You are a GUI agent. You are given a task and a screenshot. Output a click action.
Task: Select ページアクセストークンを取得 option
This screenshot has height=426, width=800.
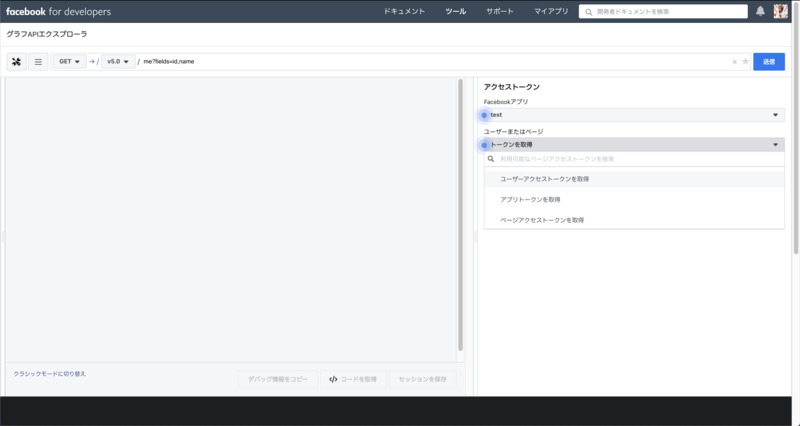pos(634,220)
